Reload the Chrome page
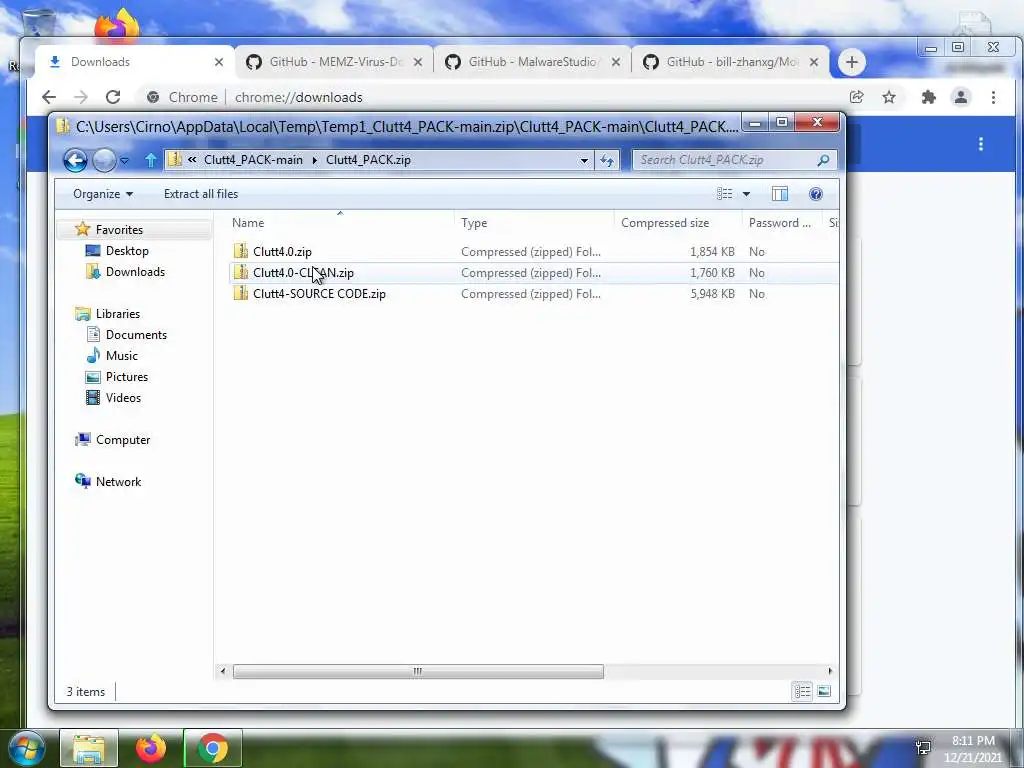The width and height of the screenshot is (1024, 768). coord(113,97)
